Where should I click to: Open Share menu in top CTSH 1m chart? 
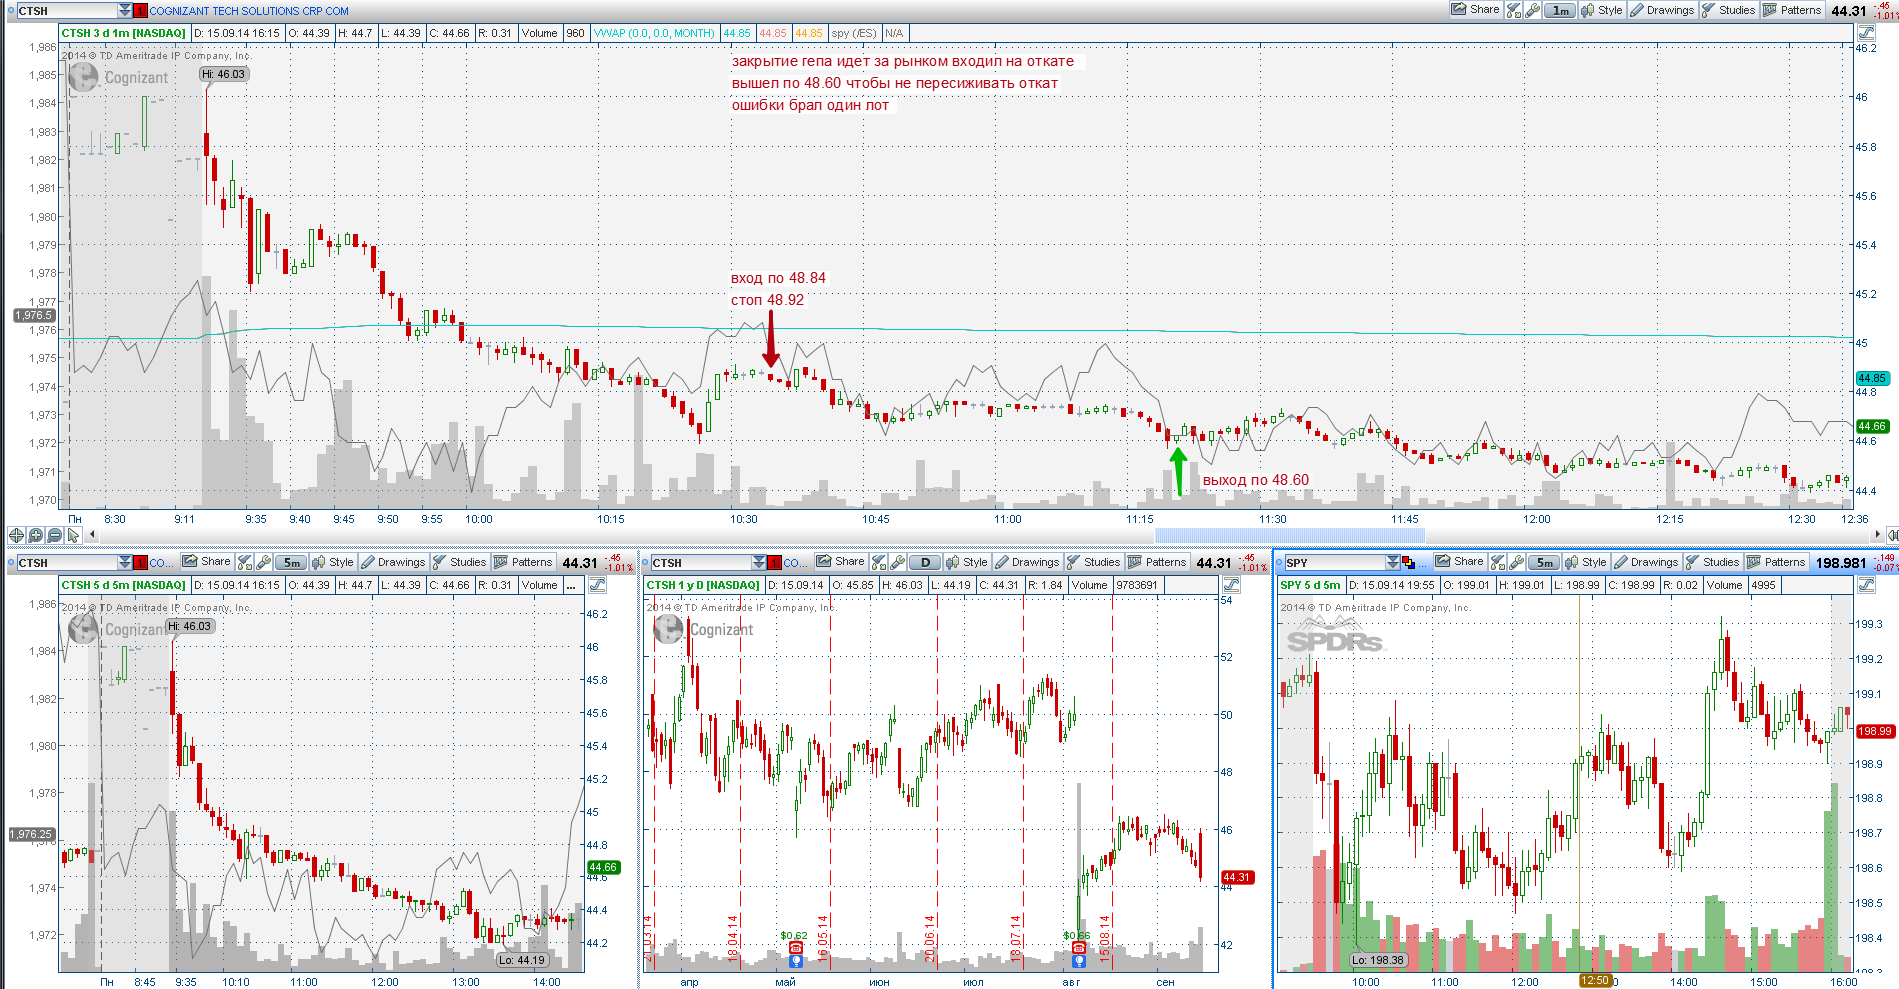pos(1475,10)
